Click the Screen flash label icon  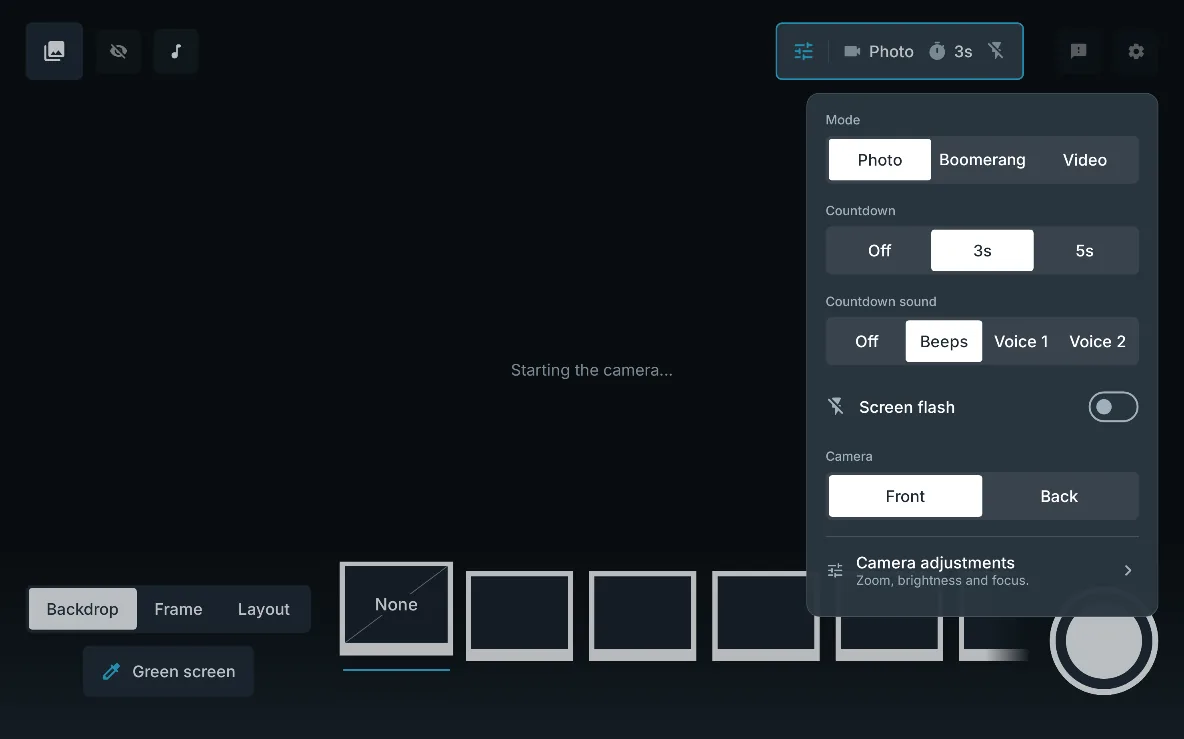coord(836,406)
